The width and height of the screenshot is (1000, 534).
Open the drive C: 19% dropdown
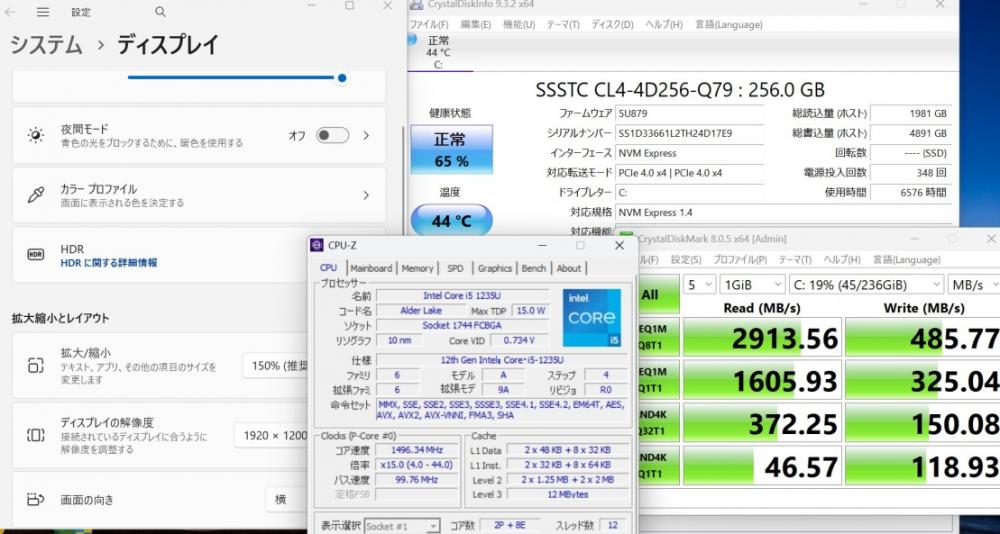(866, 285)
